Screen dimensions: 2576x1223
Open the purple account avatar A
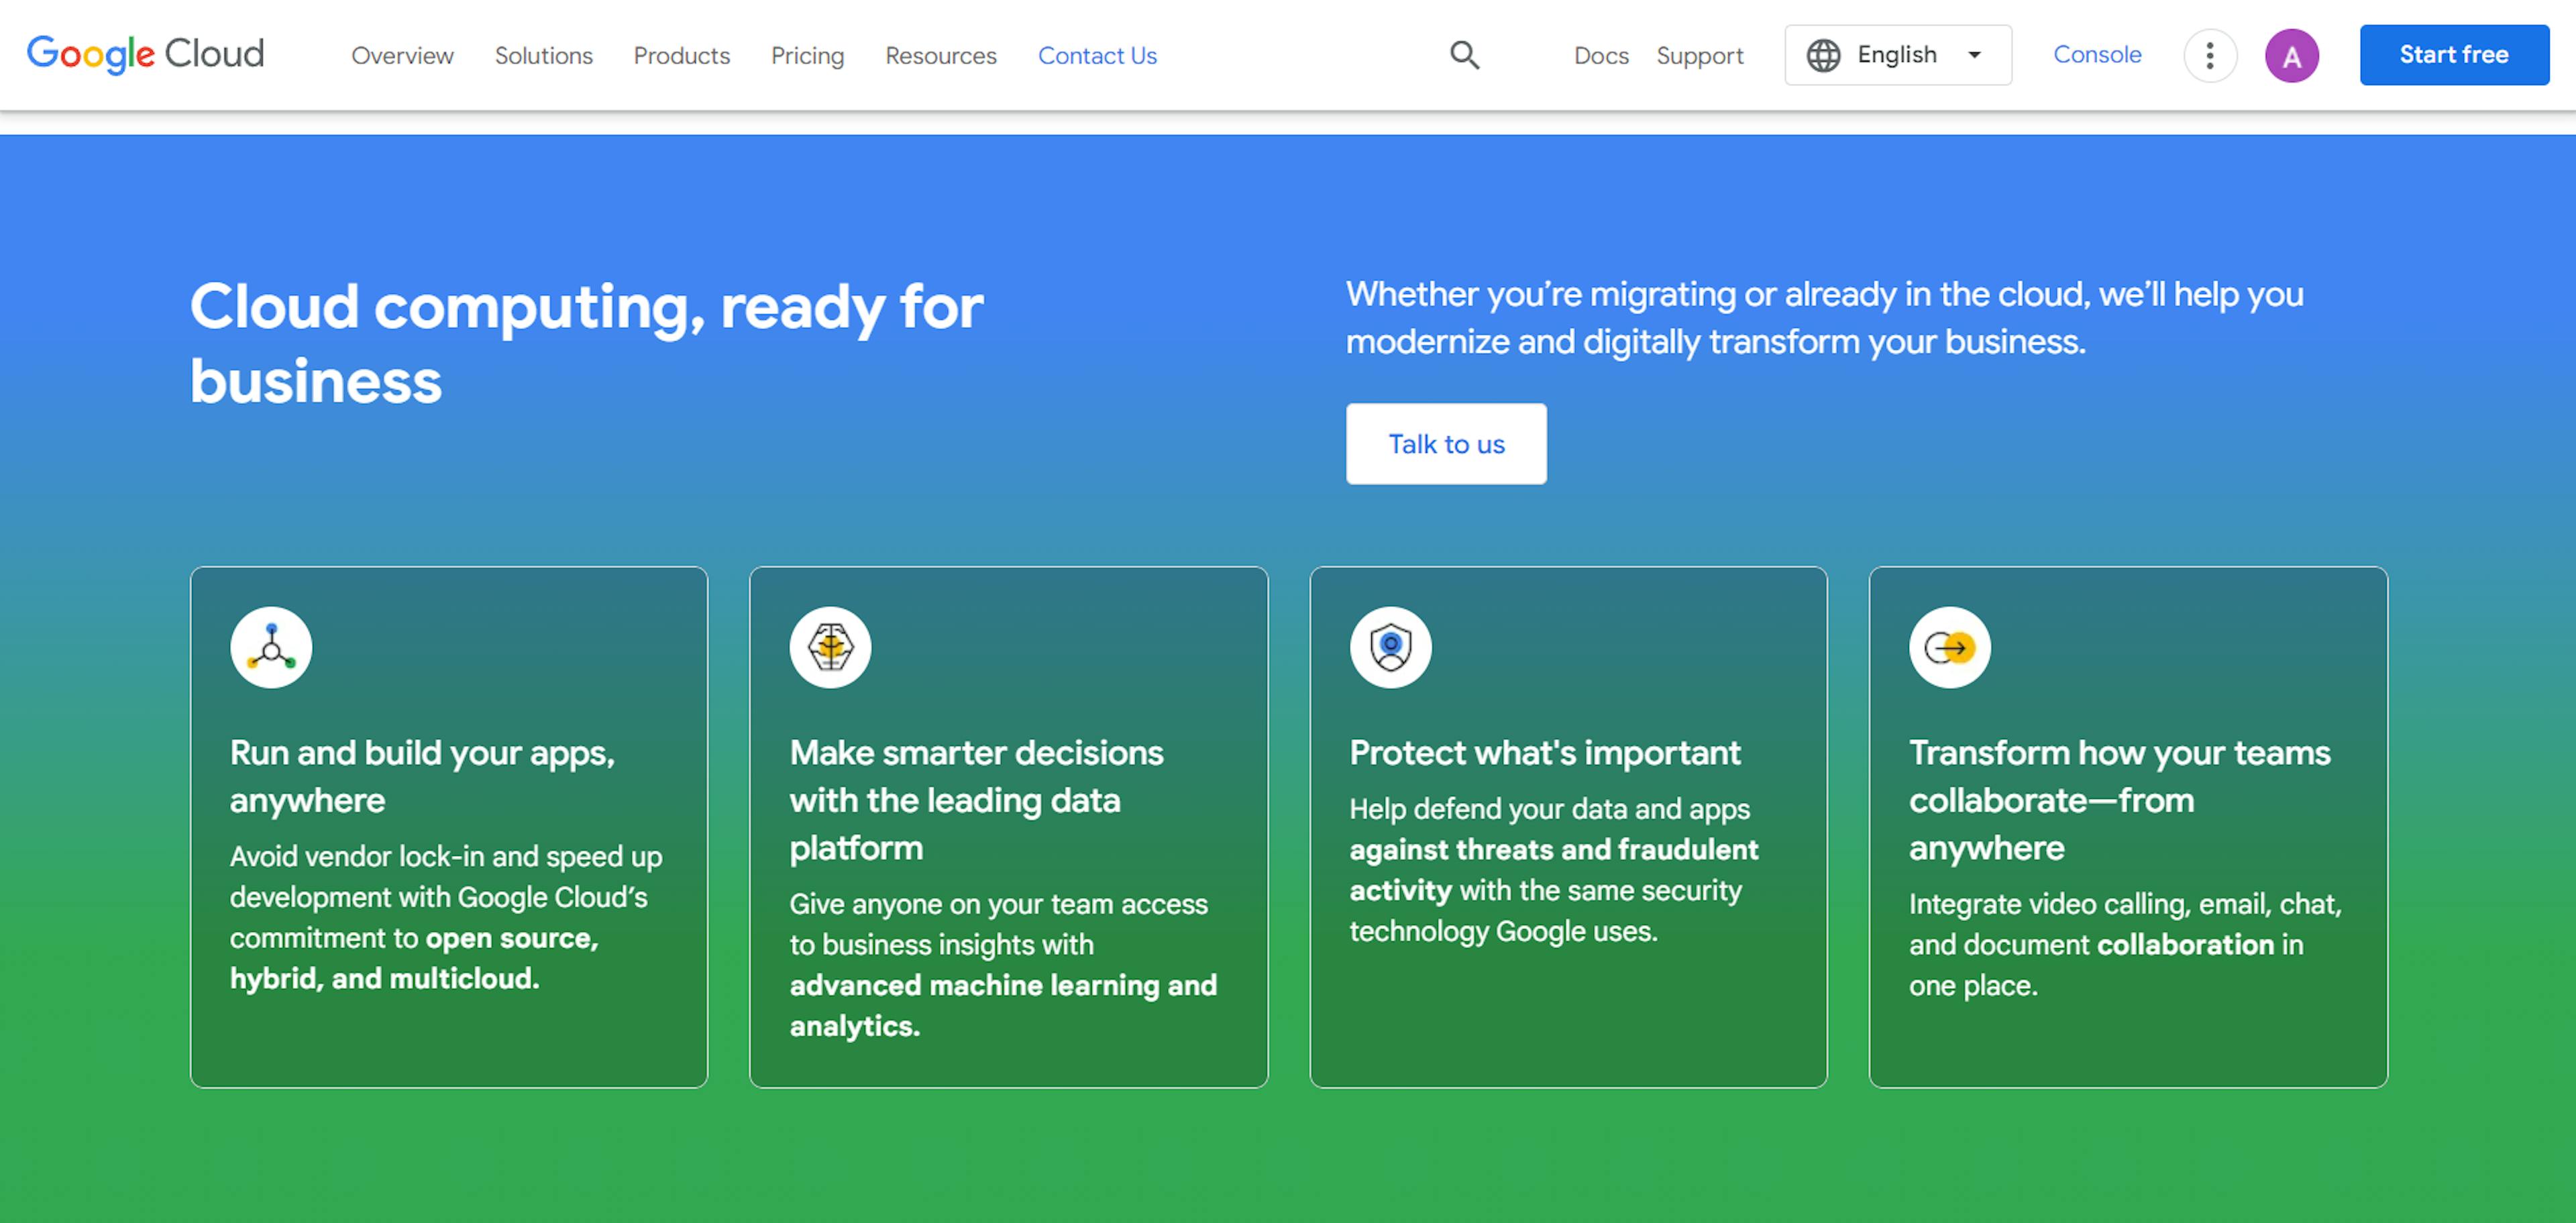coord(2291,56)
